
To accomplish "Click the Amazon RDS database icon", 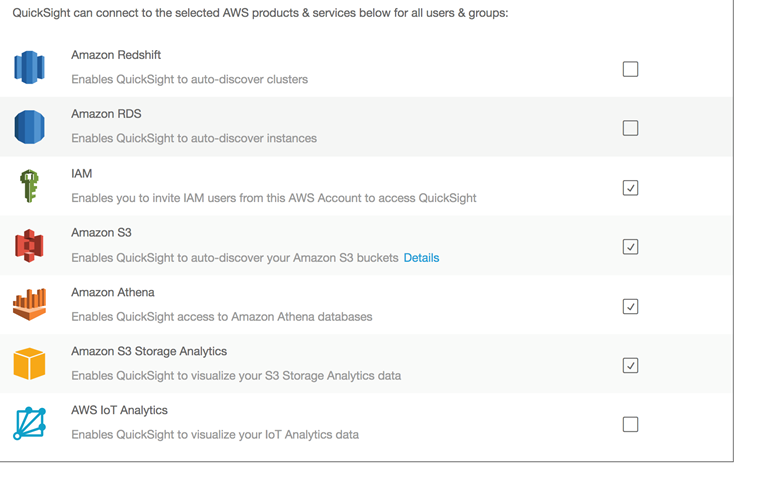I will tap(30, 127).
